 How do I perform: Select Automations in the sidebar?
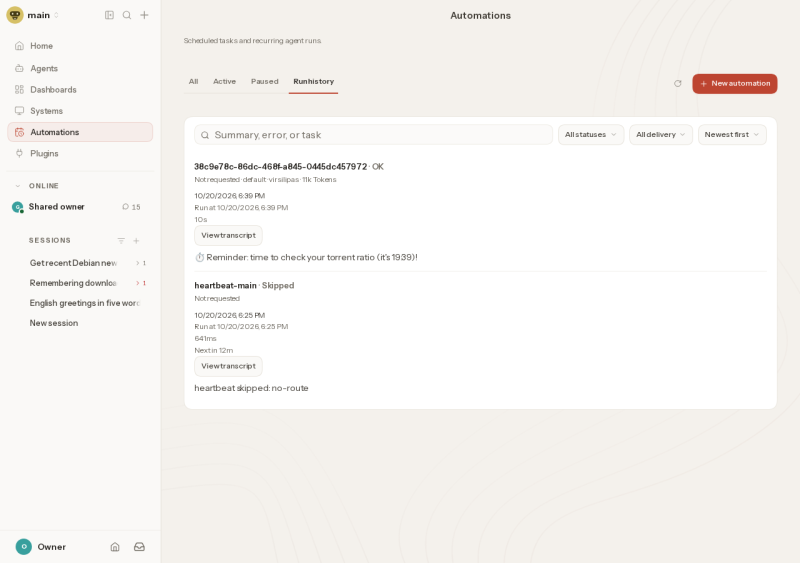click(x=80, y=132)
